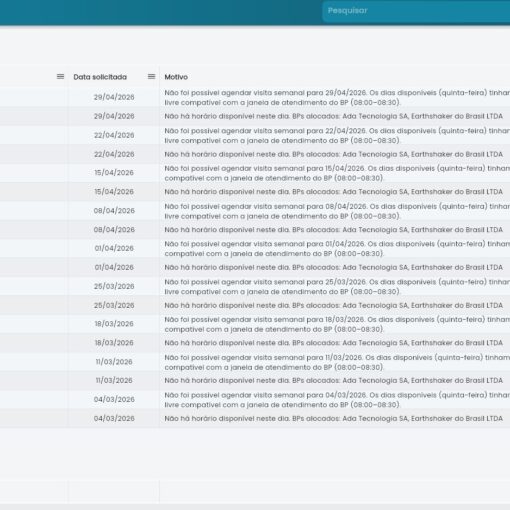Select 'Não há horário disponível' motivo for 15/04/2026
The height and width of the screenshot is (510, 510).
pos(333,192)
